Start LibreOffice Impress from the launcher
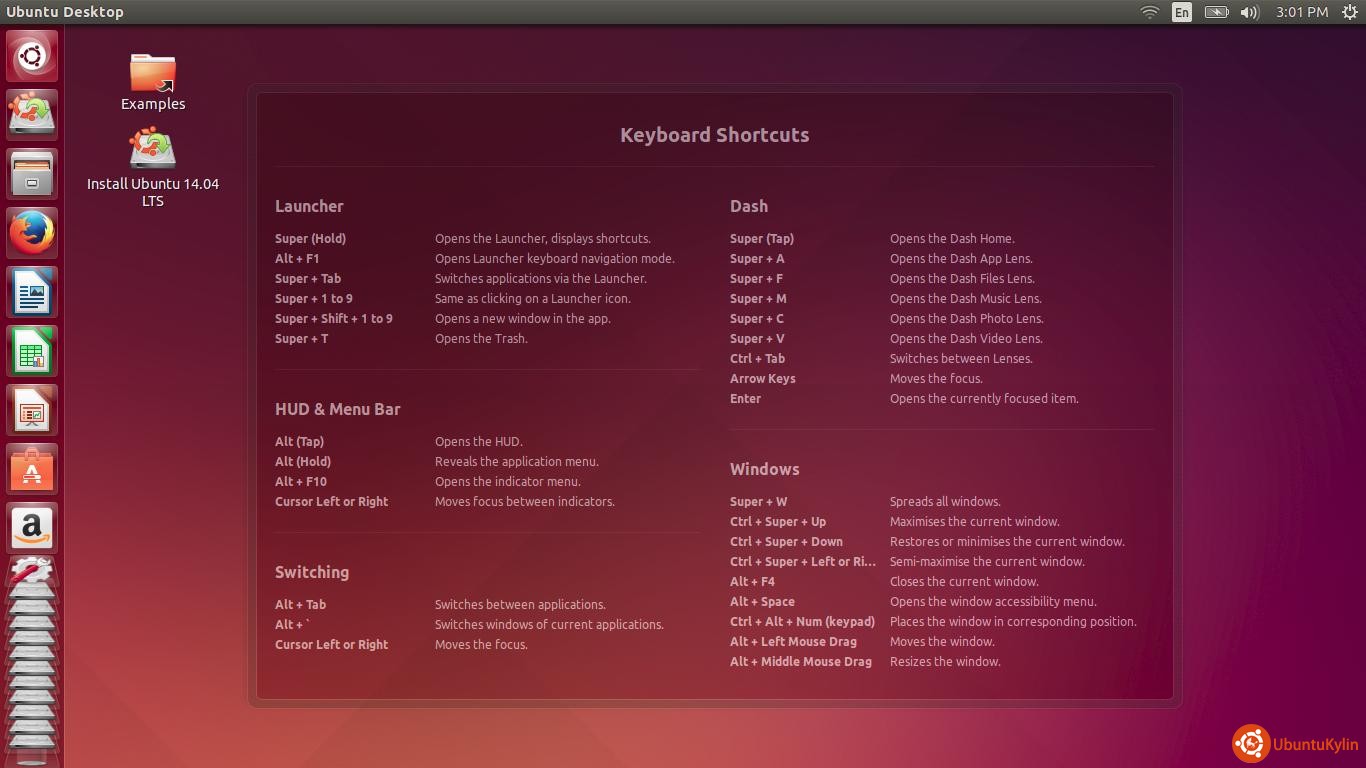This screenshot has height=768, width=1366. tap(32, 410)
